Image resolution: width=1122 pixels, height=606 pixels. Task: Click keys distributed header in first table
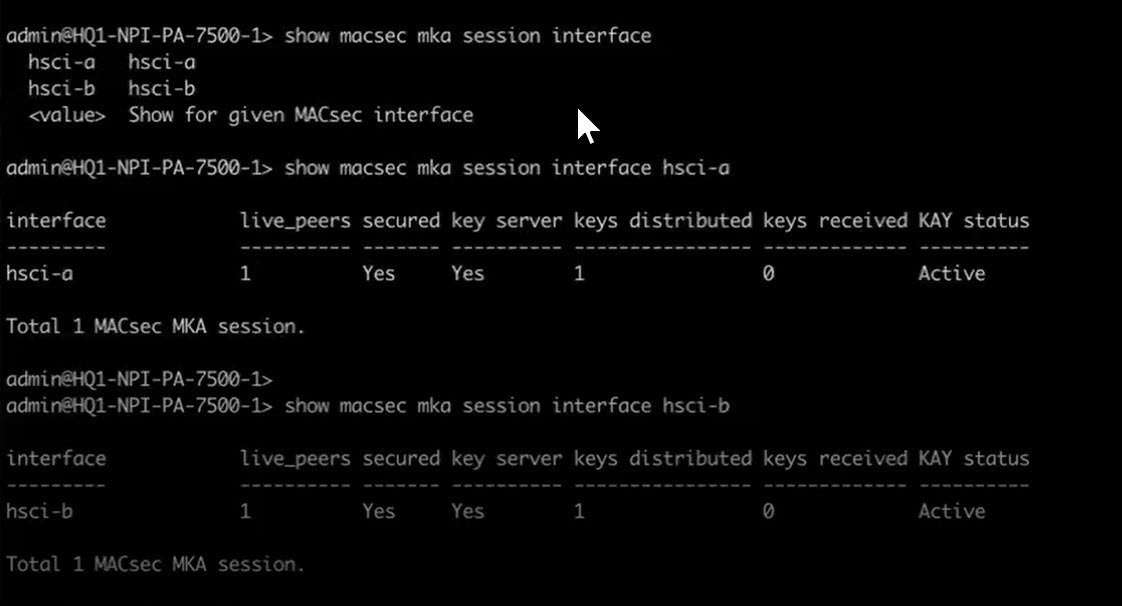662,221
